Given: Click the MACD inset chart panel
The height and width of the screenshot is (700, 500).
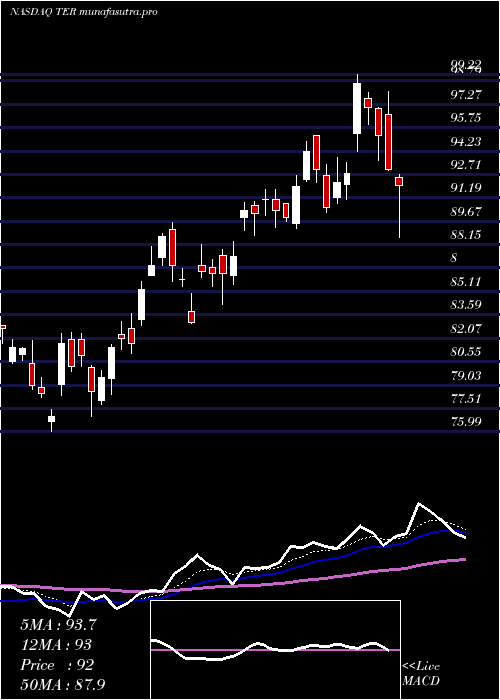Looking at the screenshot, I should click(x=275, y=650).
